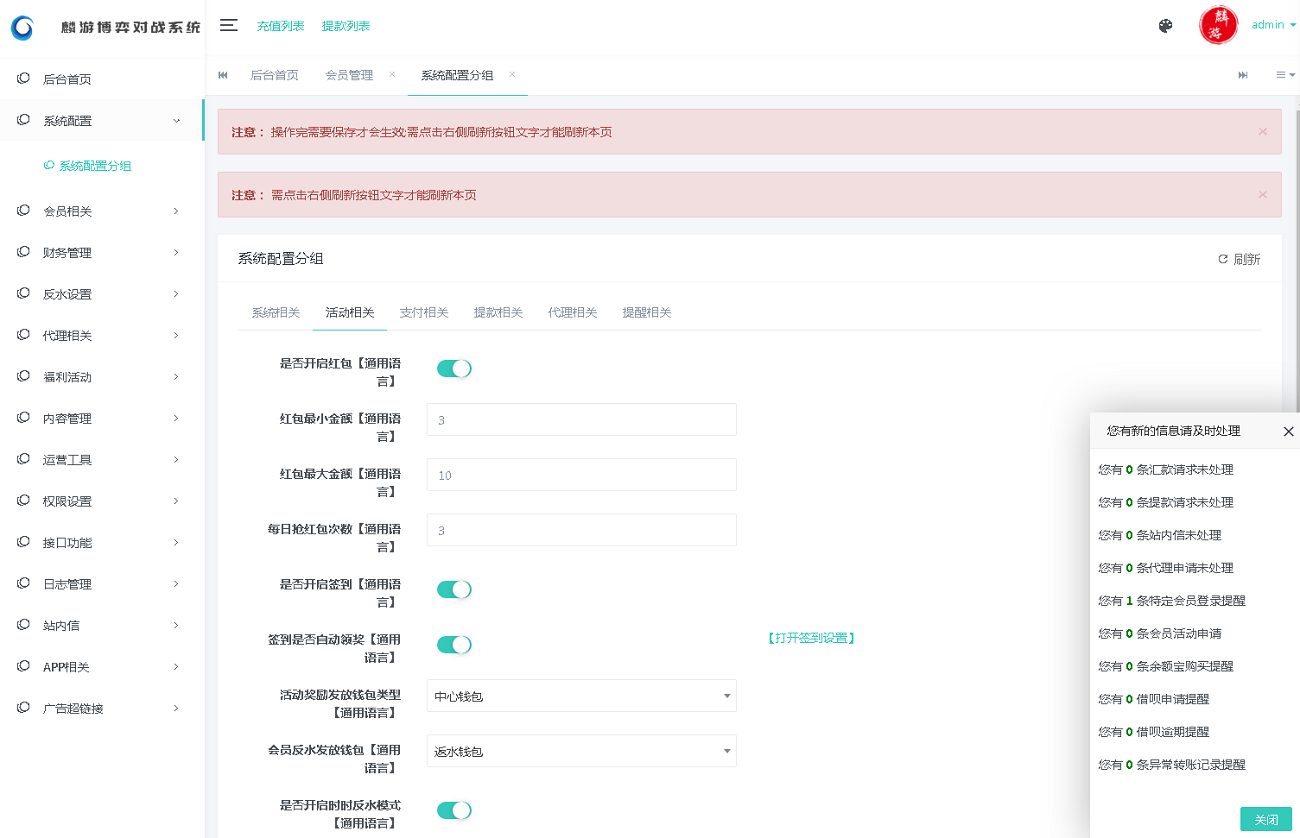The image size is (1300, 838).
Task: Open the tab list menu icon
Action: [1283, 74]
